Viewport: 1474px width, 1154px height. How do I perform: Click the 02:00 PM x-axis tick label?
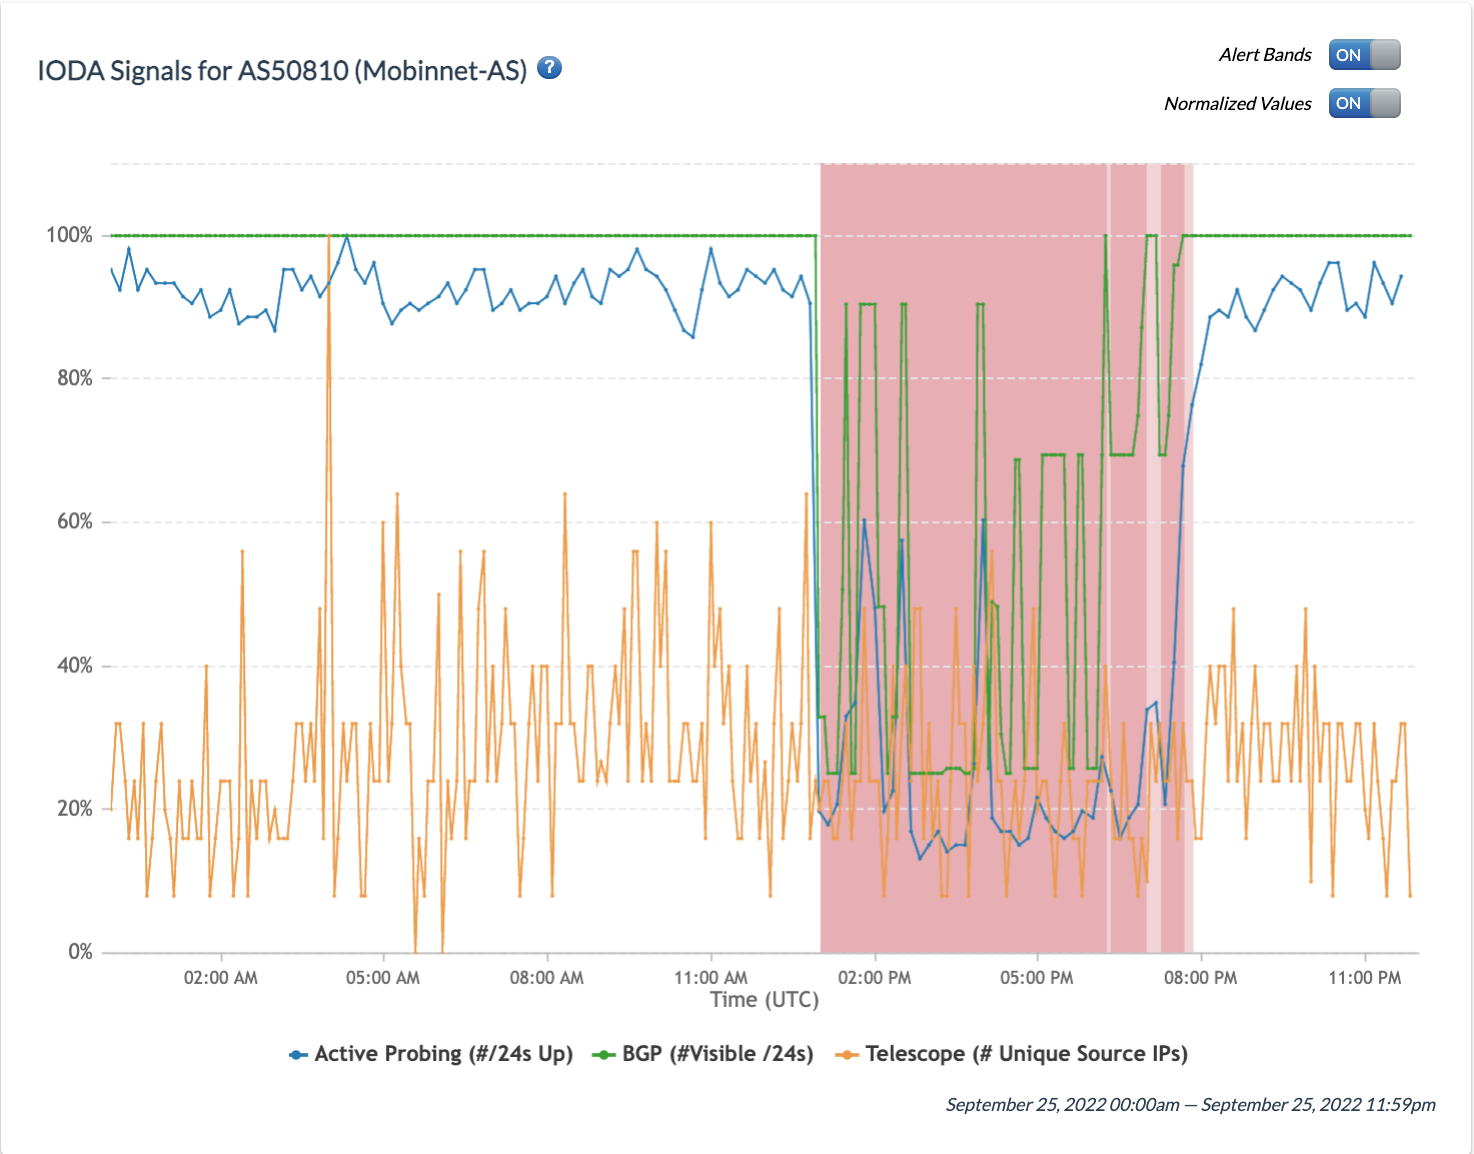(874, 978)
